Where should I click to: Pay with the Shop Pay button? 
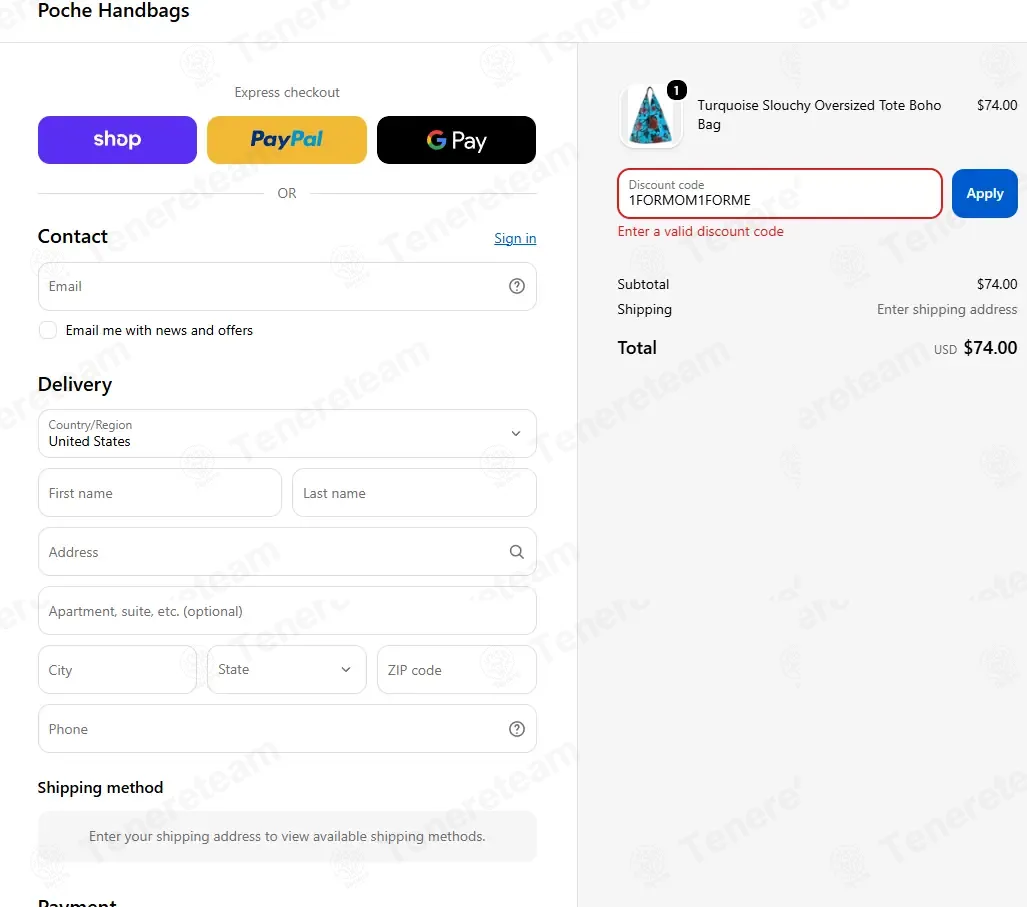(117, 139)
